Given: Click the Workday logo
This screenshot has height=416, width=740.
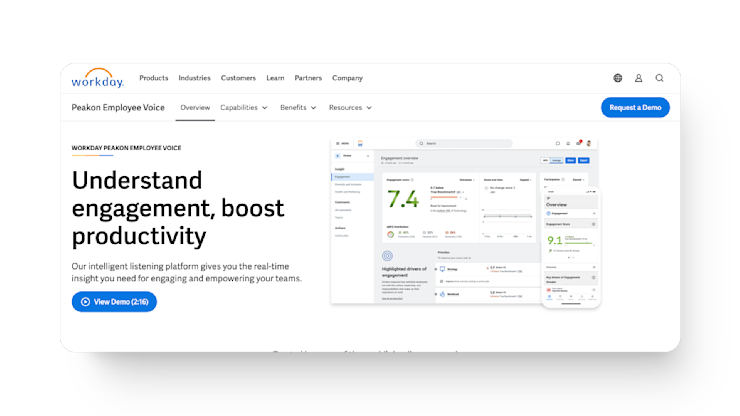Looking at the screenshot, I should tap(97, 78).
